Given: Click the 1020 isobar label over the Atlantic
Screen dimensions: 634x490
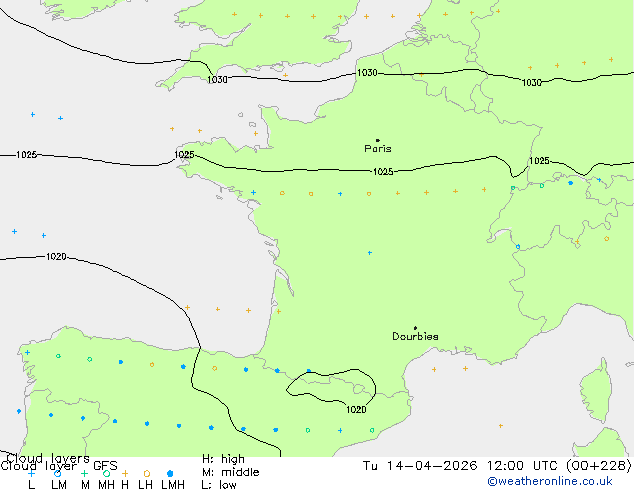Looking at the screenshot, I should (x=56, y=257).
